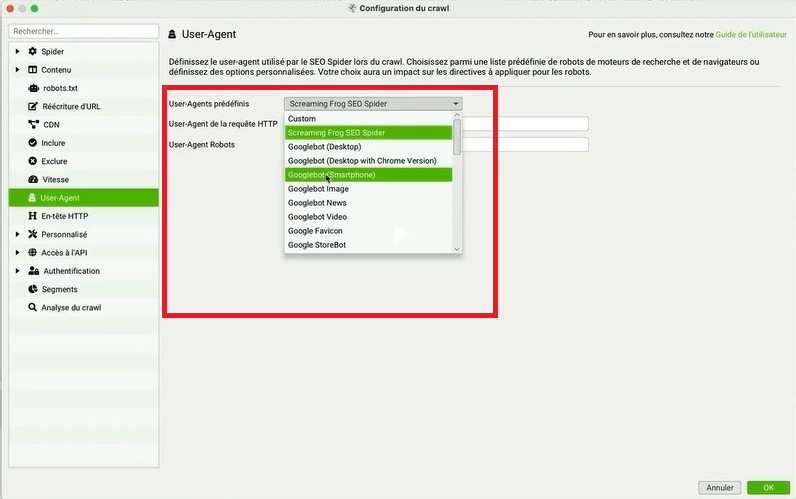Click the User-Agent de la requête HTTP field

click(525, 124)
